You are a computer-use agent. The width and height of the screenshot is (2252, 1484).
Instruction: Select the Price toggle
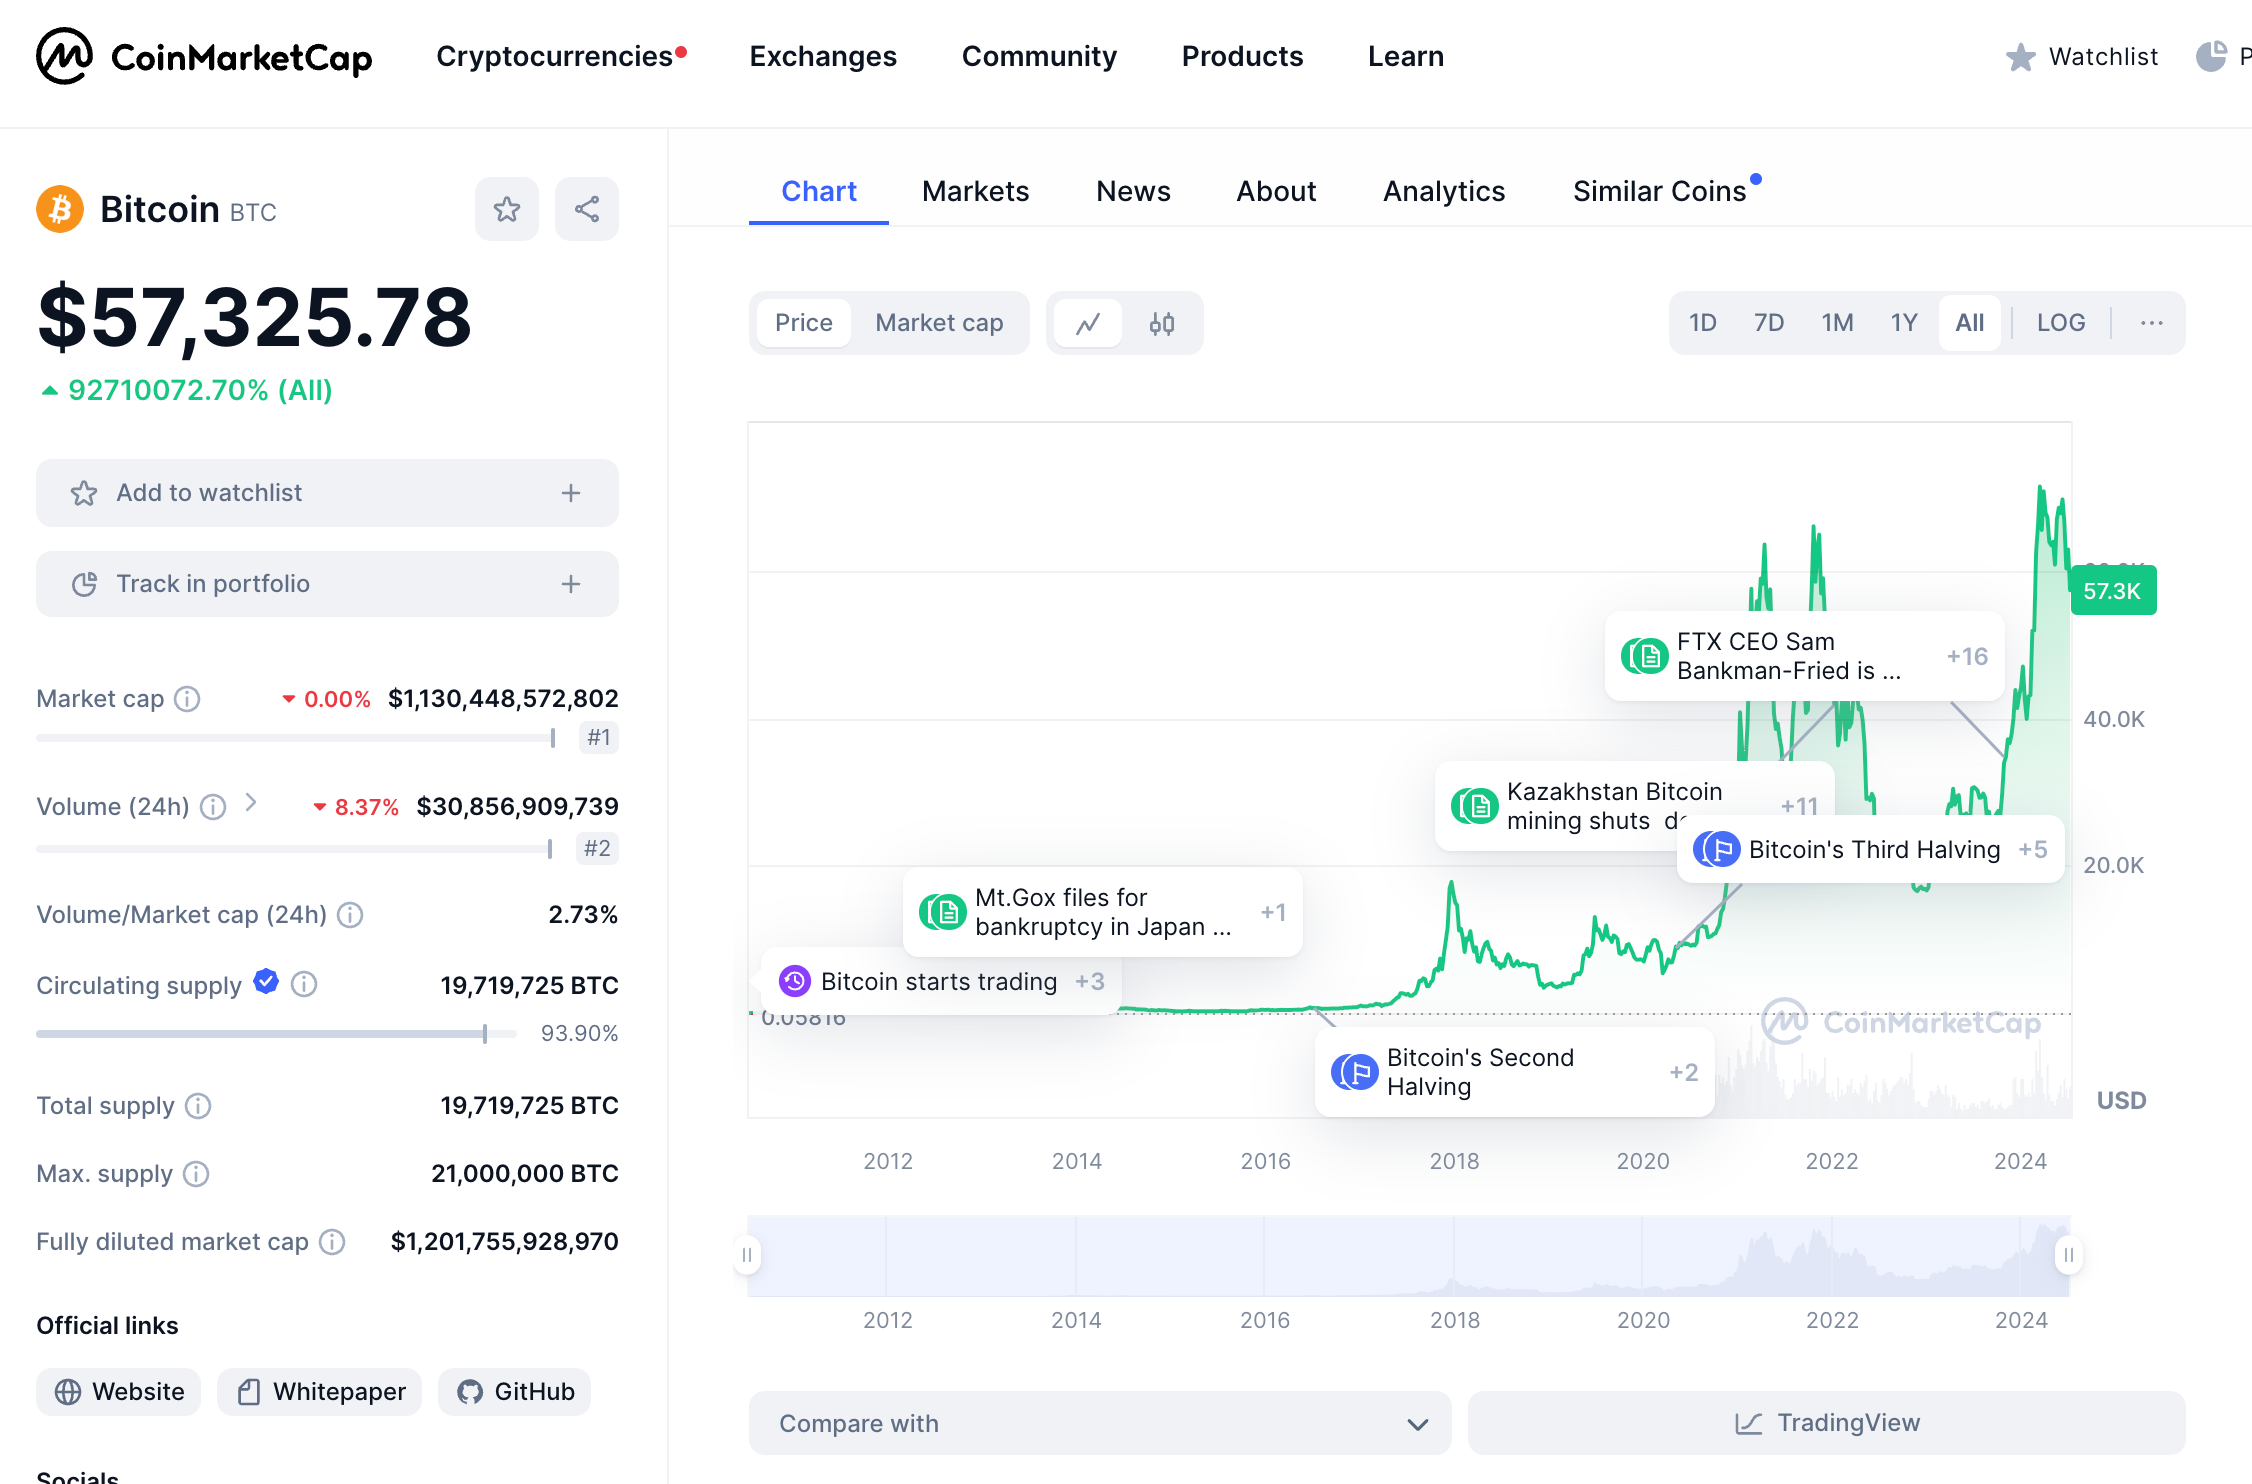[x=804, y=323]
